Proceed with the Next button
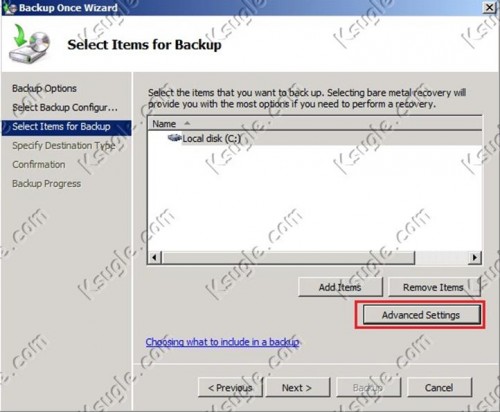 coord(297,388)
